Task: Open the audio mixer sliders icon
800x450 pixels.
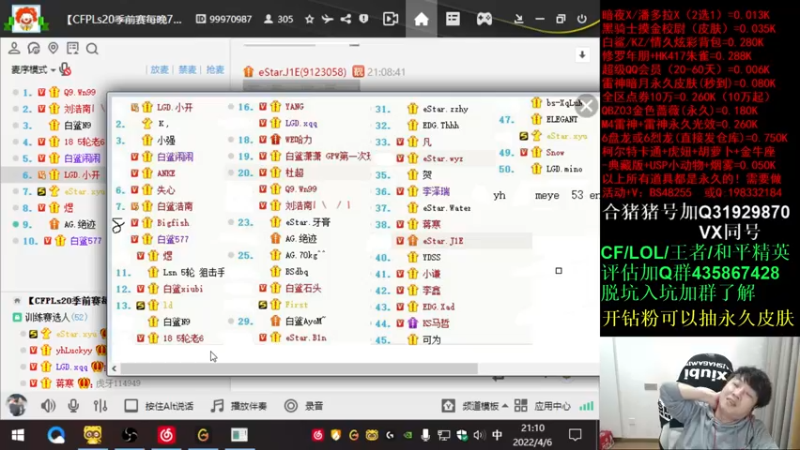Action: coord(100,406)
